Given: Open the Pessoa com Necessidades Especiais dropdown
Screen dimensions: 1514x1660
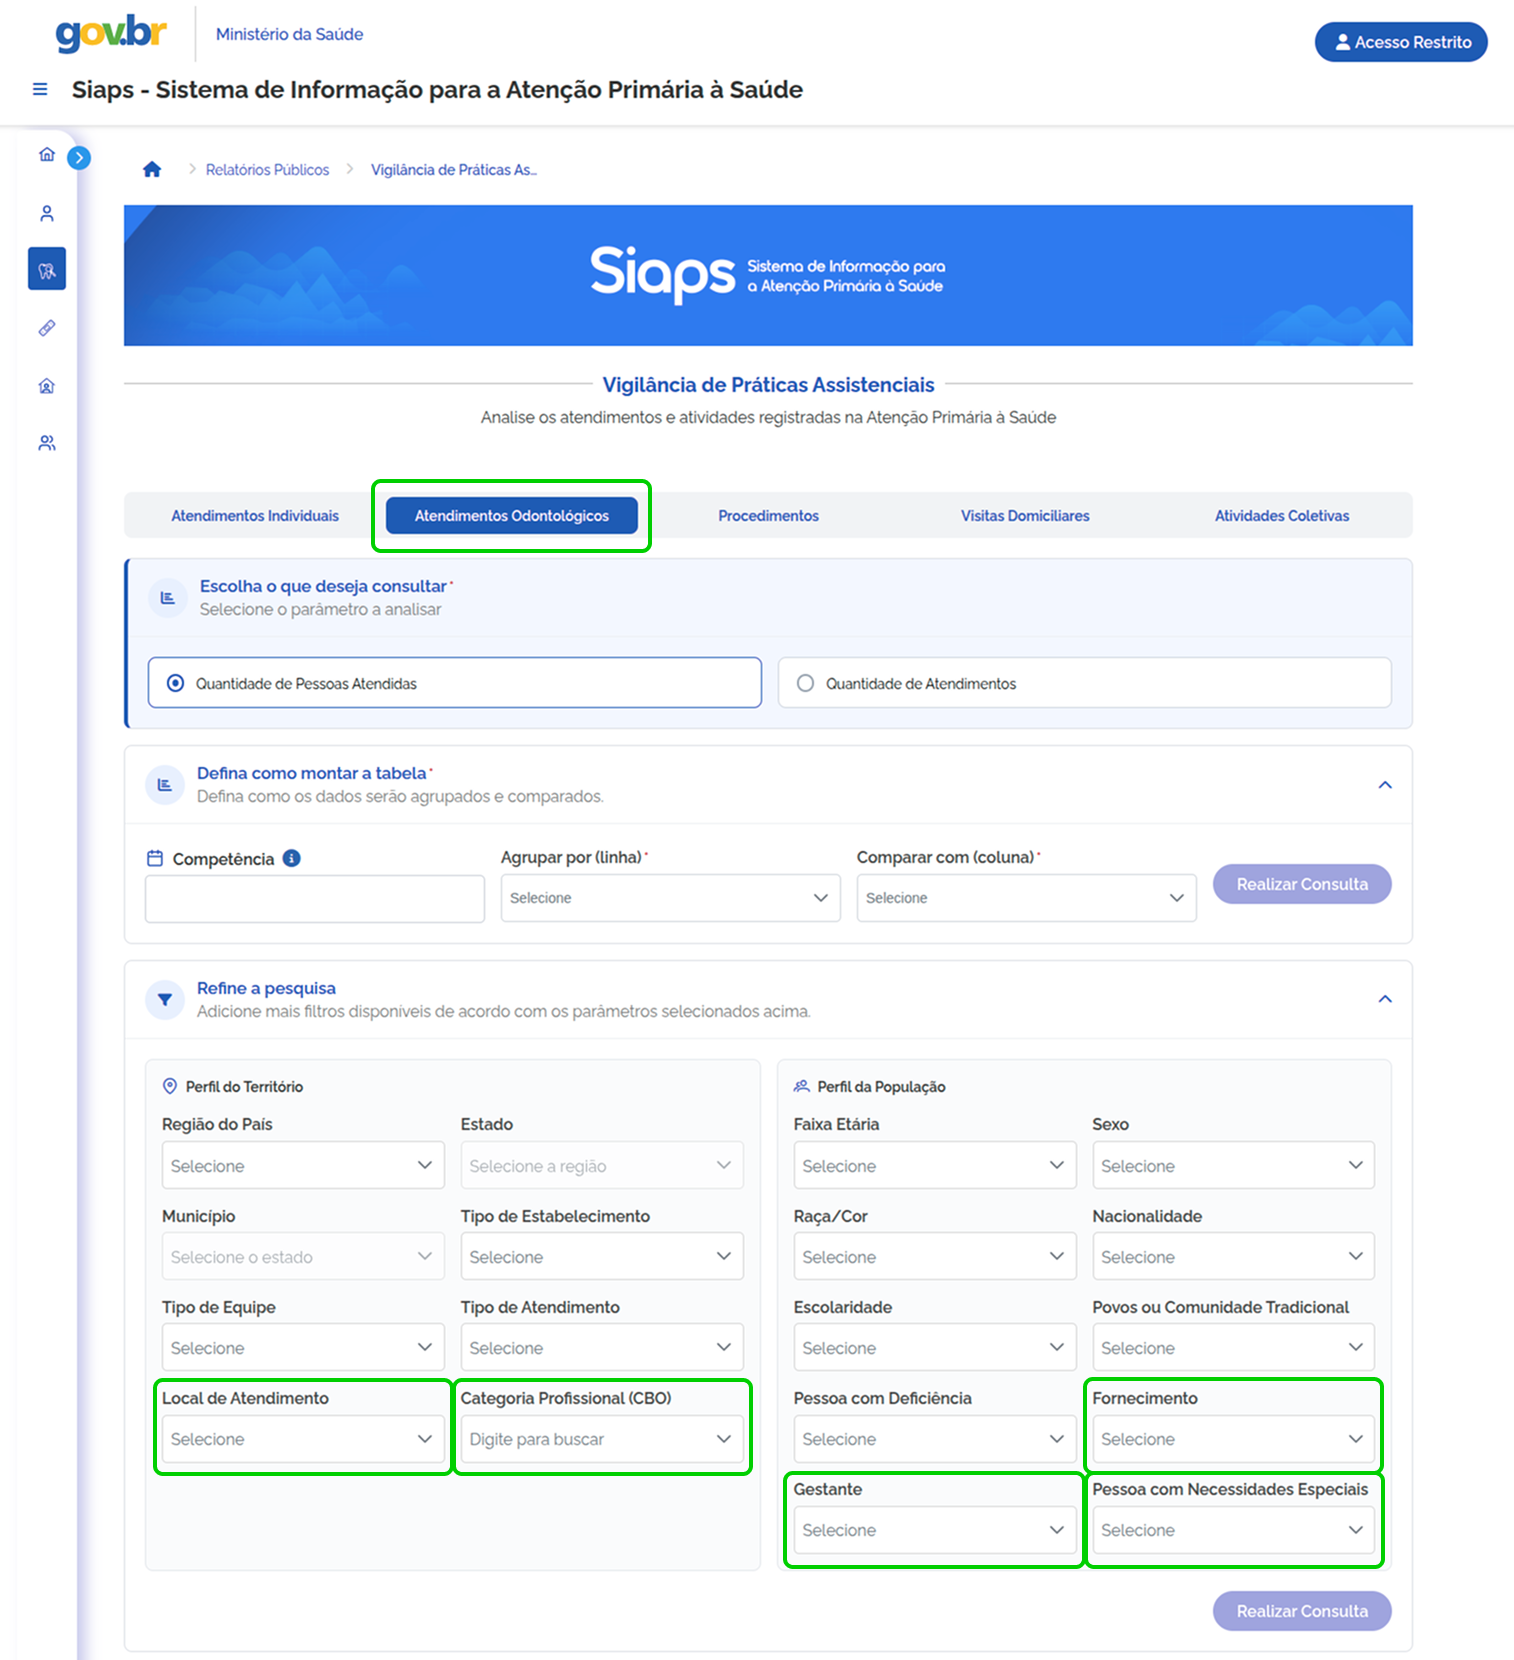Looking at the screenshot, I should click(1234, 1529).
